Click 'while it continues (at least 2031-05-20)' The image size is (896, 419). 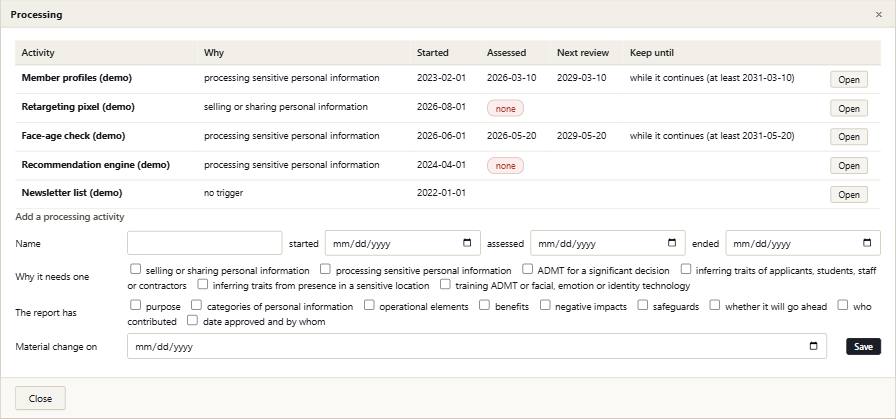pyautogui.click(x=712, y=136)
